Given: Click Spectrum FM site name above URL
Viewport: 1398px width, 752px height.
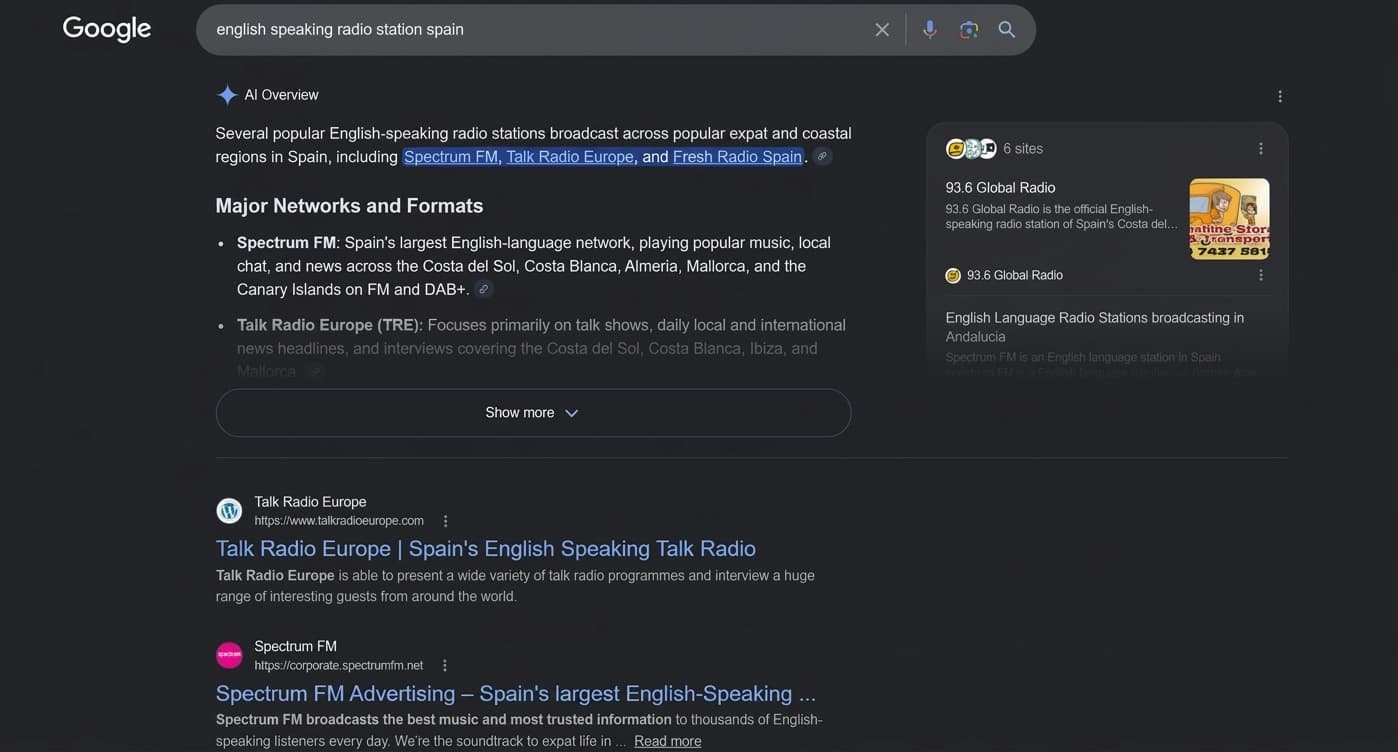Looking at the screenshot, I should pyautogui.click(x=295, y=646).
